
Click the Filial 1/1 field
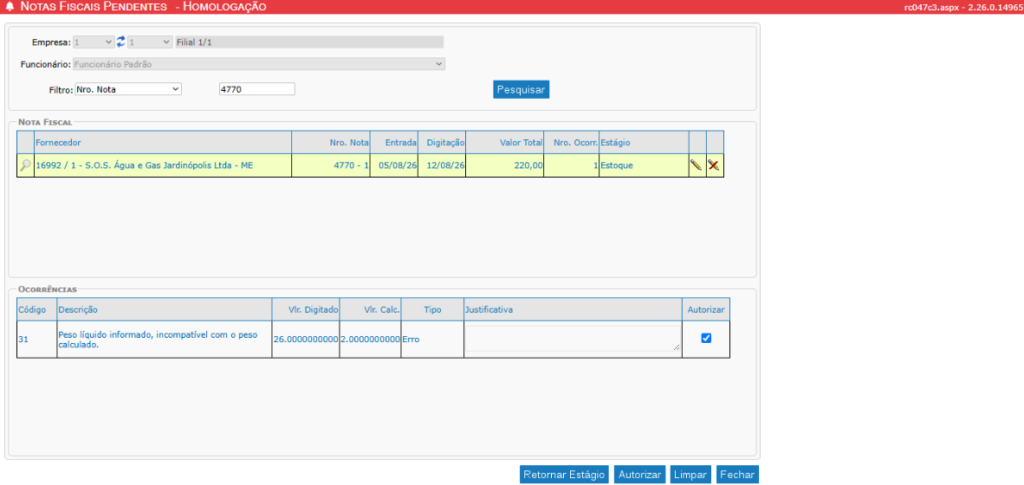(x=310, y=42)
